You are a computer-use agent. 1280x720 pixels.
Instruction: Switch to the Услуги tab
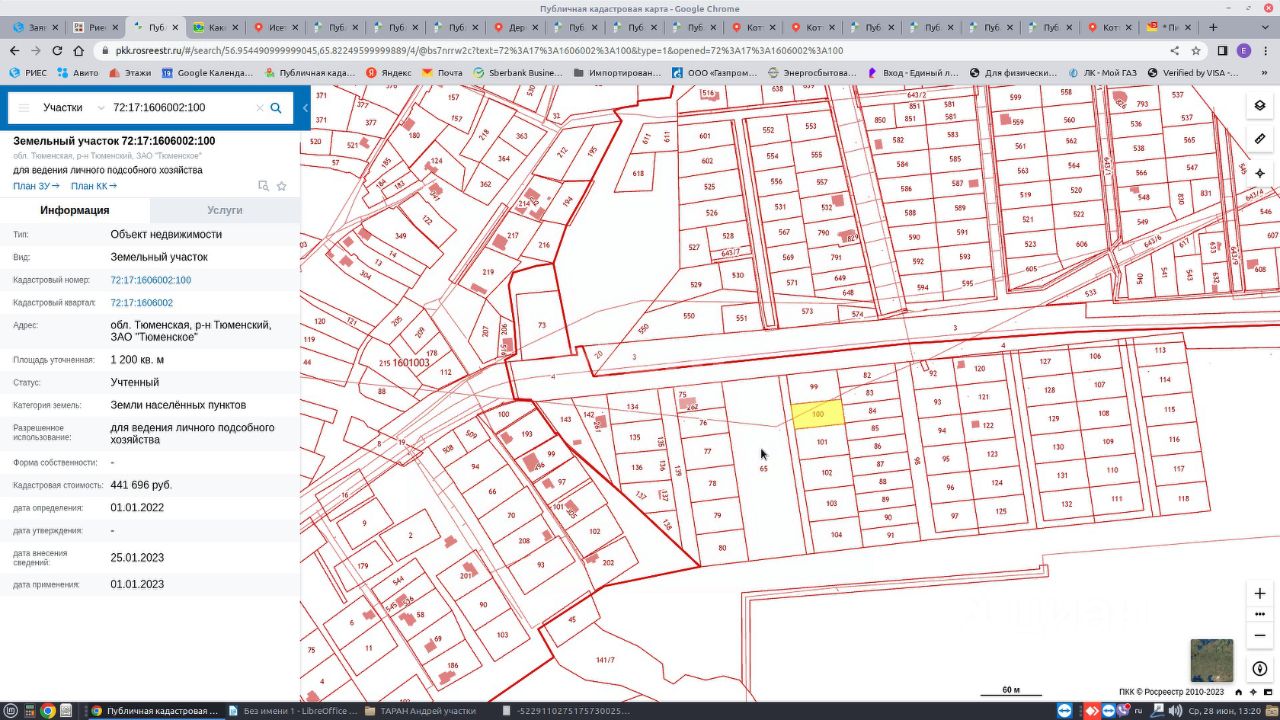click(225, 210)
